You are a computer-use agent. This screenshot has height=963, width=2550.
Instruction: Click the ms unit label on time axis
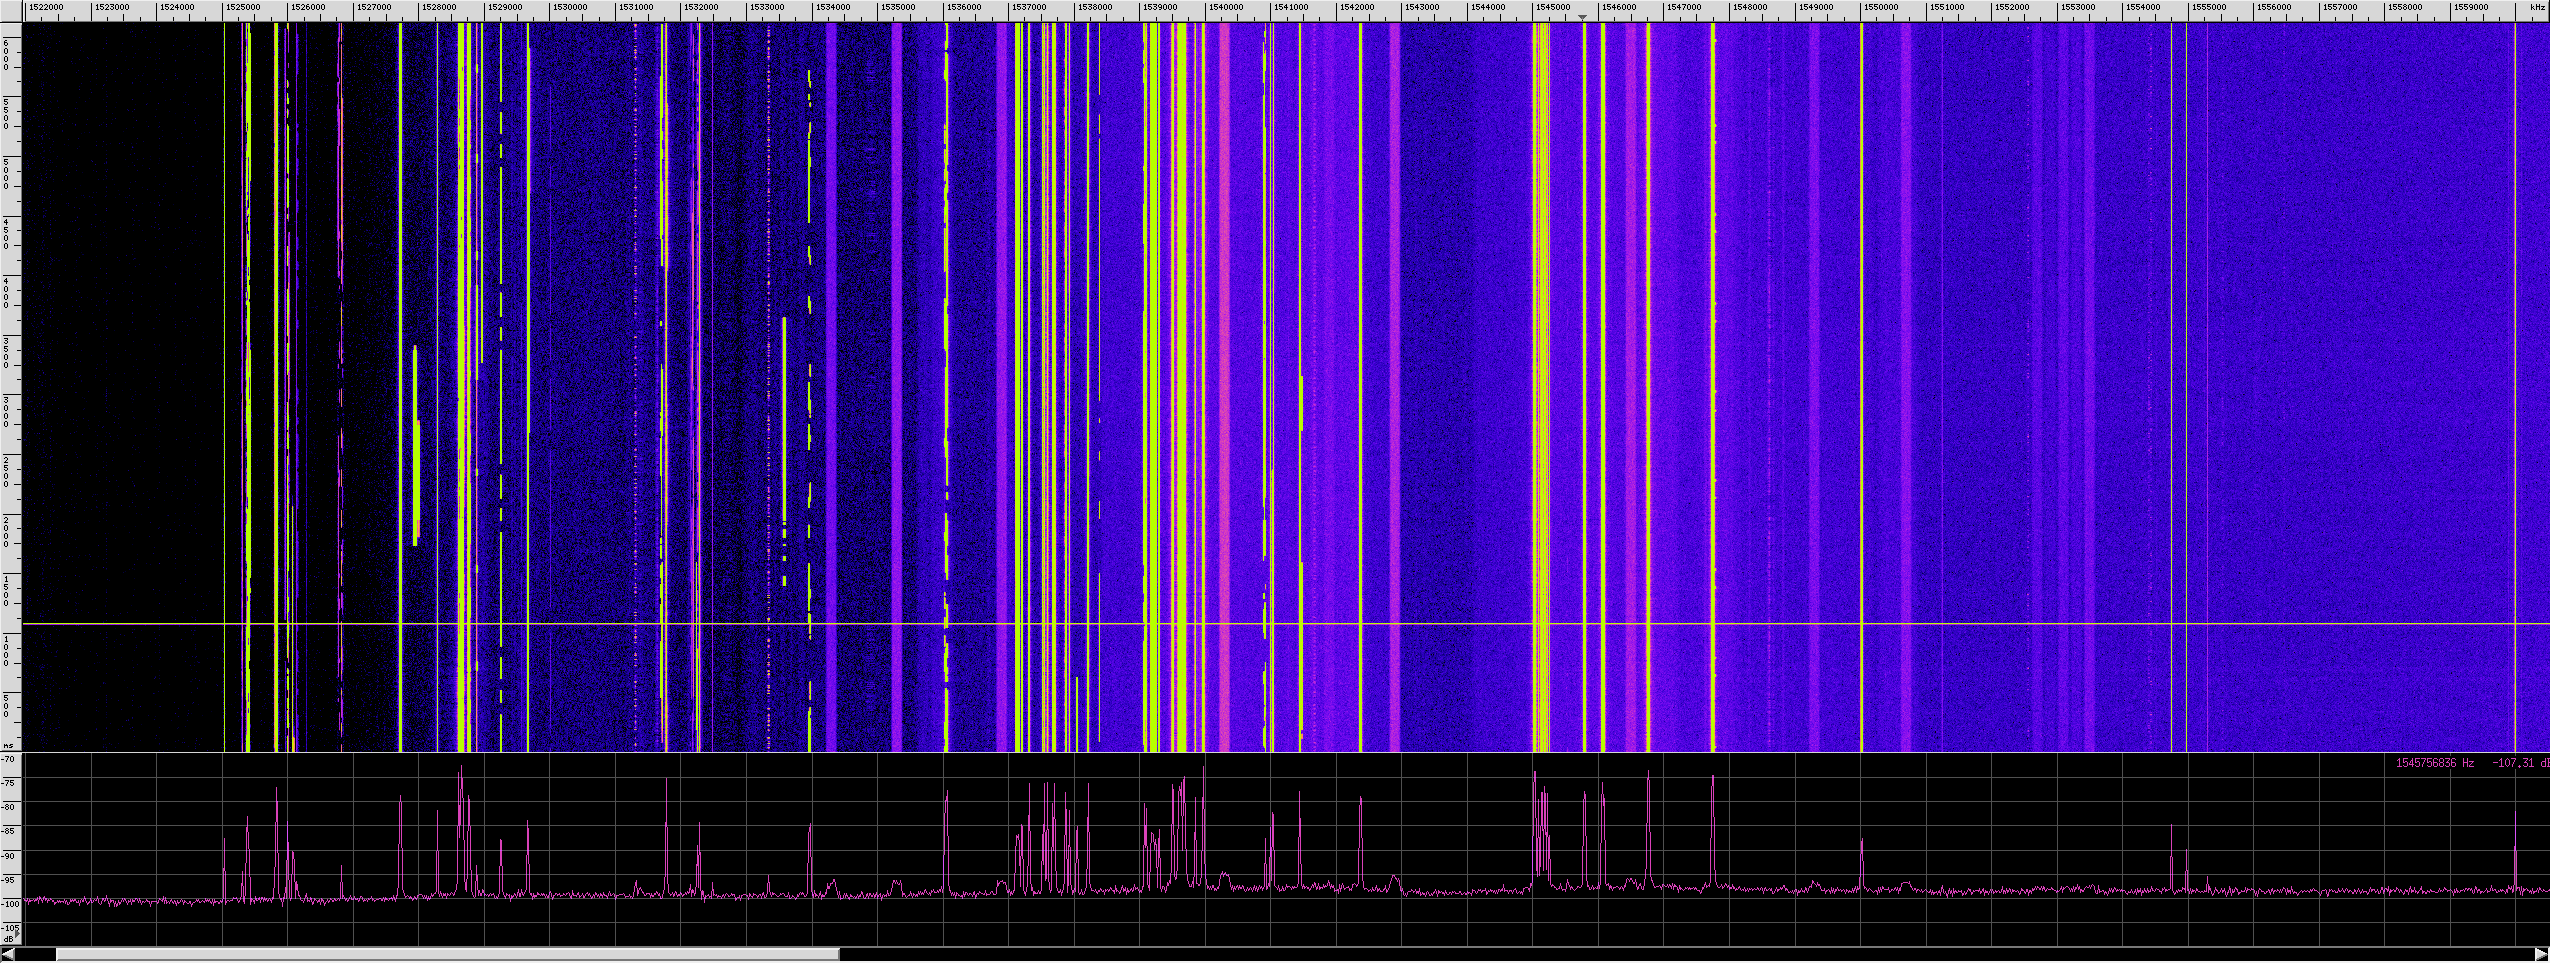click(9, 745)
